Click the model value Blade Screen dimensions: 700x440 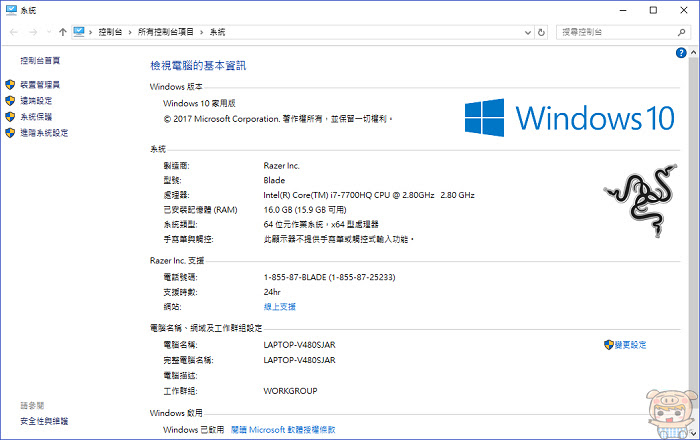pos(274,180)
